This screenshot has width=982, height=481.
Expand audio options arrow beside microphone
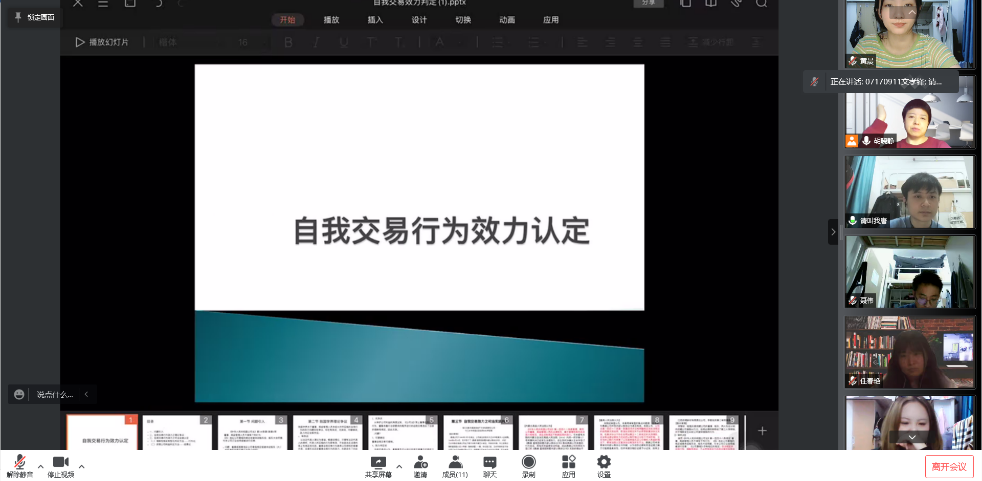pos(40,466)
